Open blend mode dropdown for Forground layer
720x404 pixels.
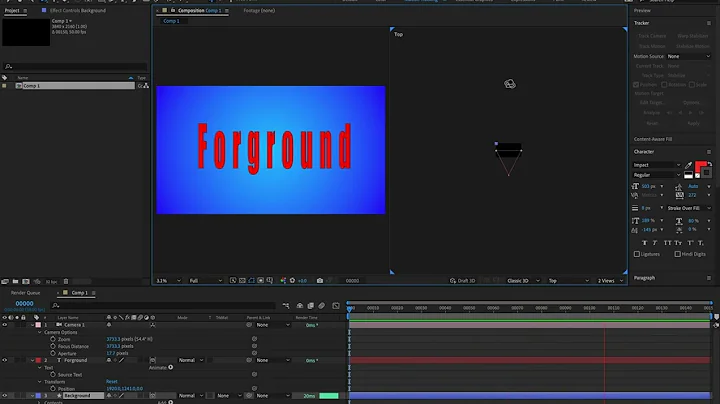click(191, 360)
